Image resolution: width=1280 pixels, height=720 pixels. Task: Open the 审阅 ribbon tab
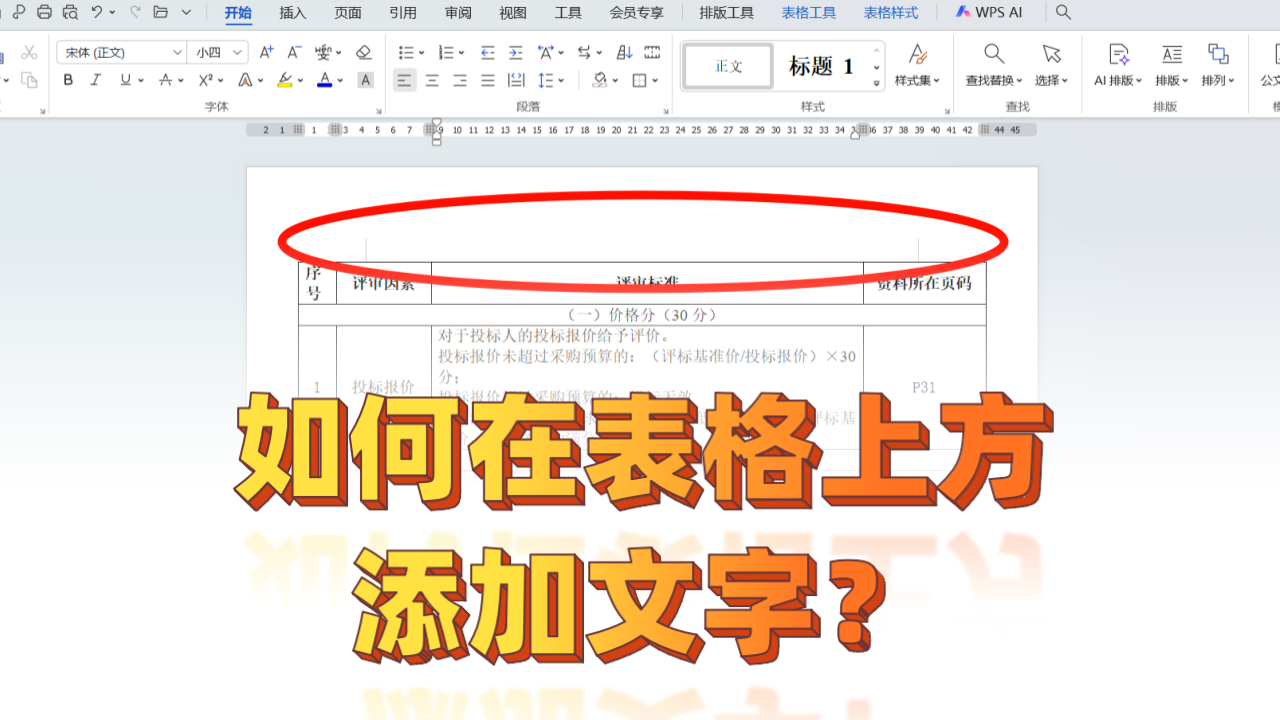457,13
